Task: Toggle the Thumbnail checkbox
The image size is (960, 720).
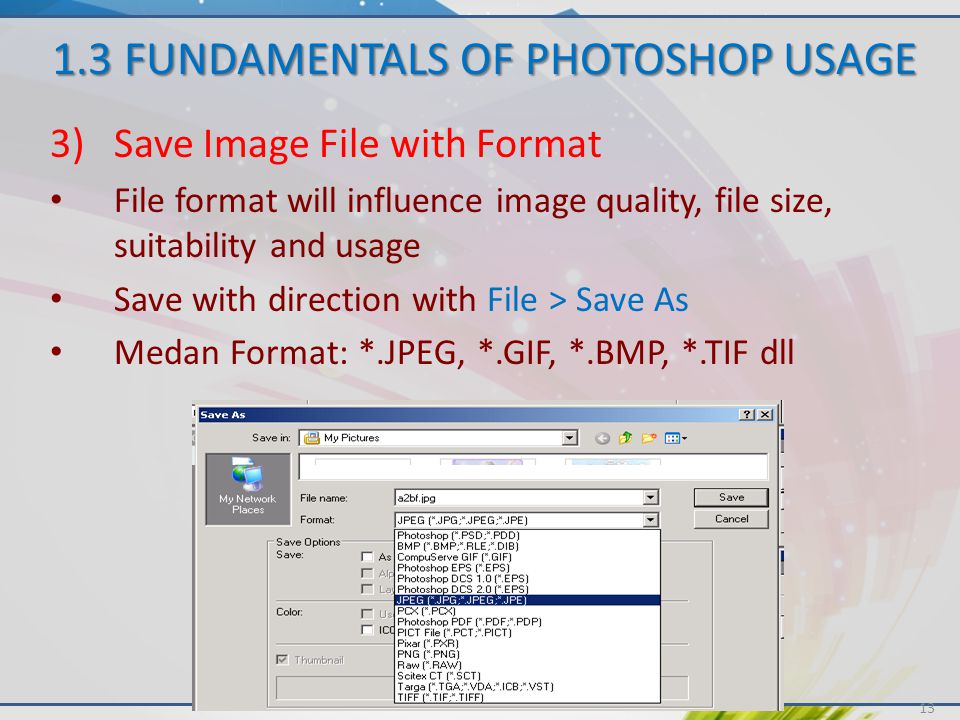Action: coord(282,659)
